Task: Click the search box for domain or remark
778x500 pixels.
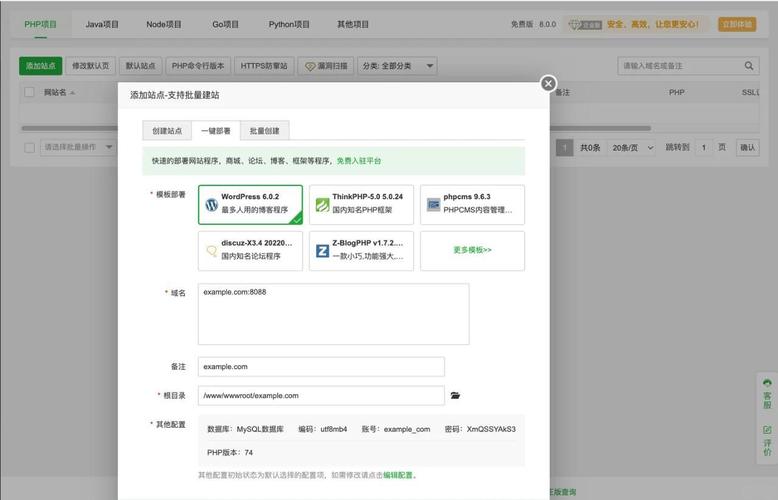Action: pyautogui.click(x=679, y=65)
